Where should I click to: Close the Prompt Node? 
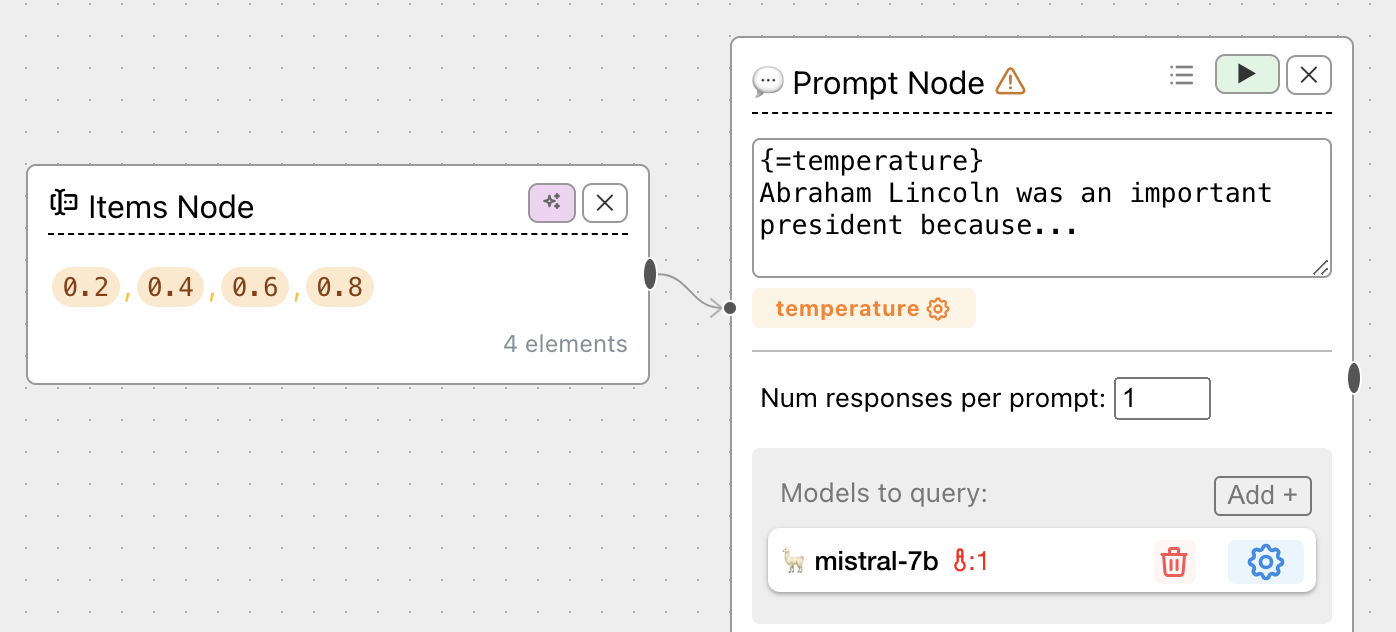pos(1308,74)
